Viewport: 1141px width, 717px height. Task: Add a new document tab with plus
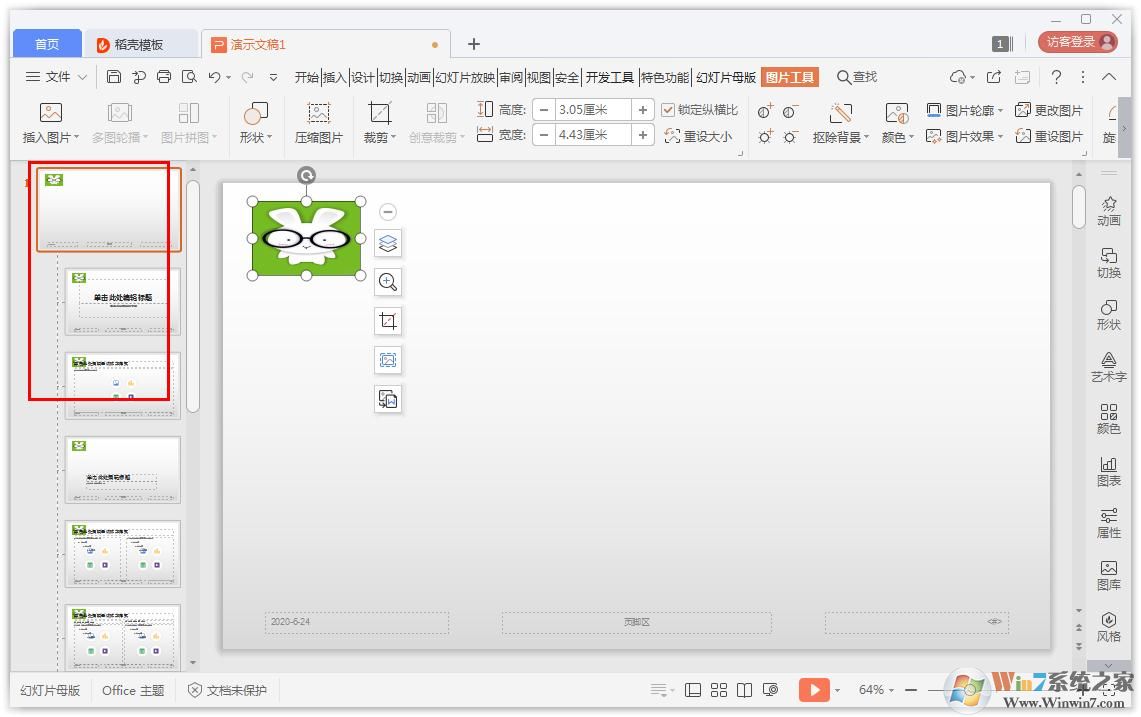pos(474,44)
